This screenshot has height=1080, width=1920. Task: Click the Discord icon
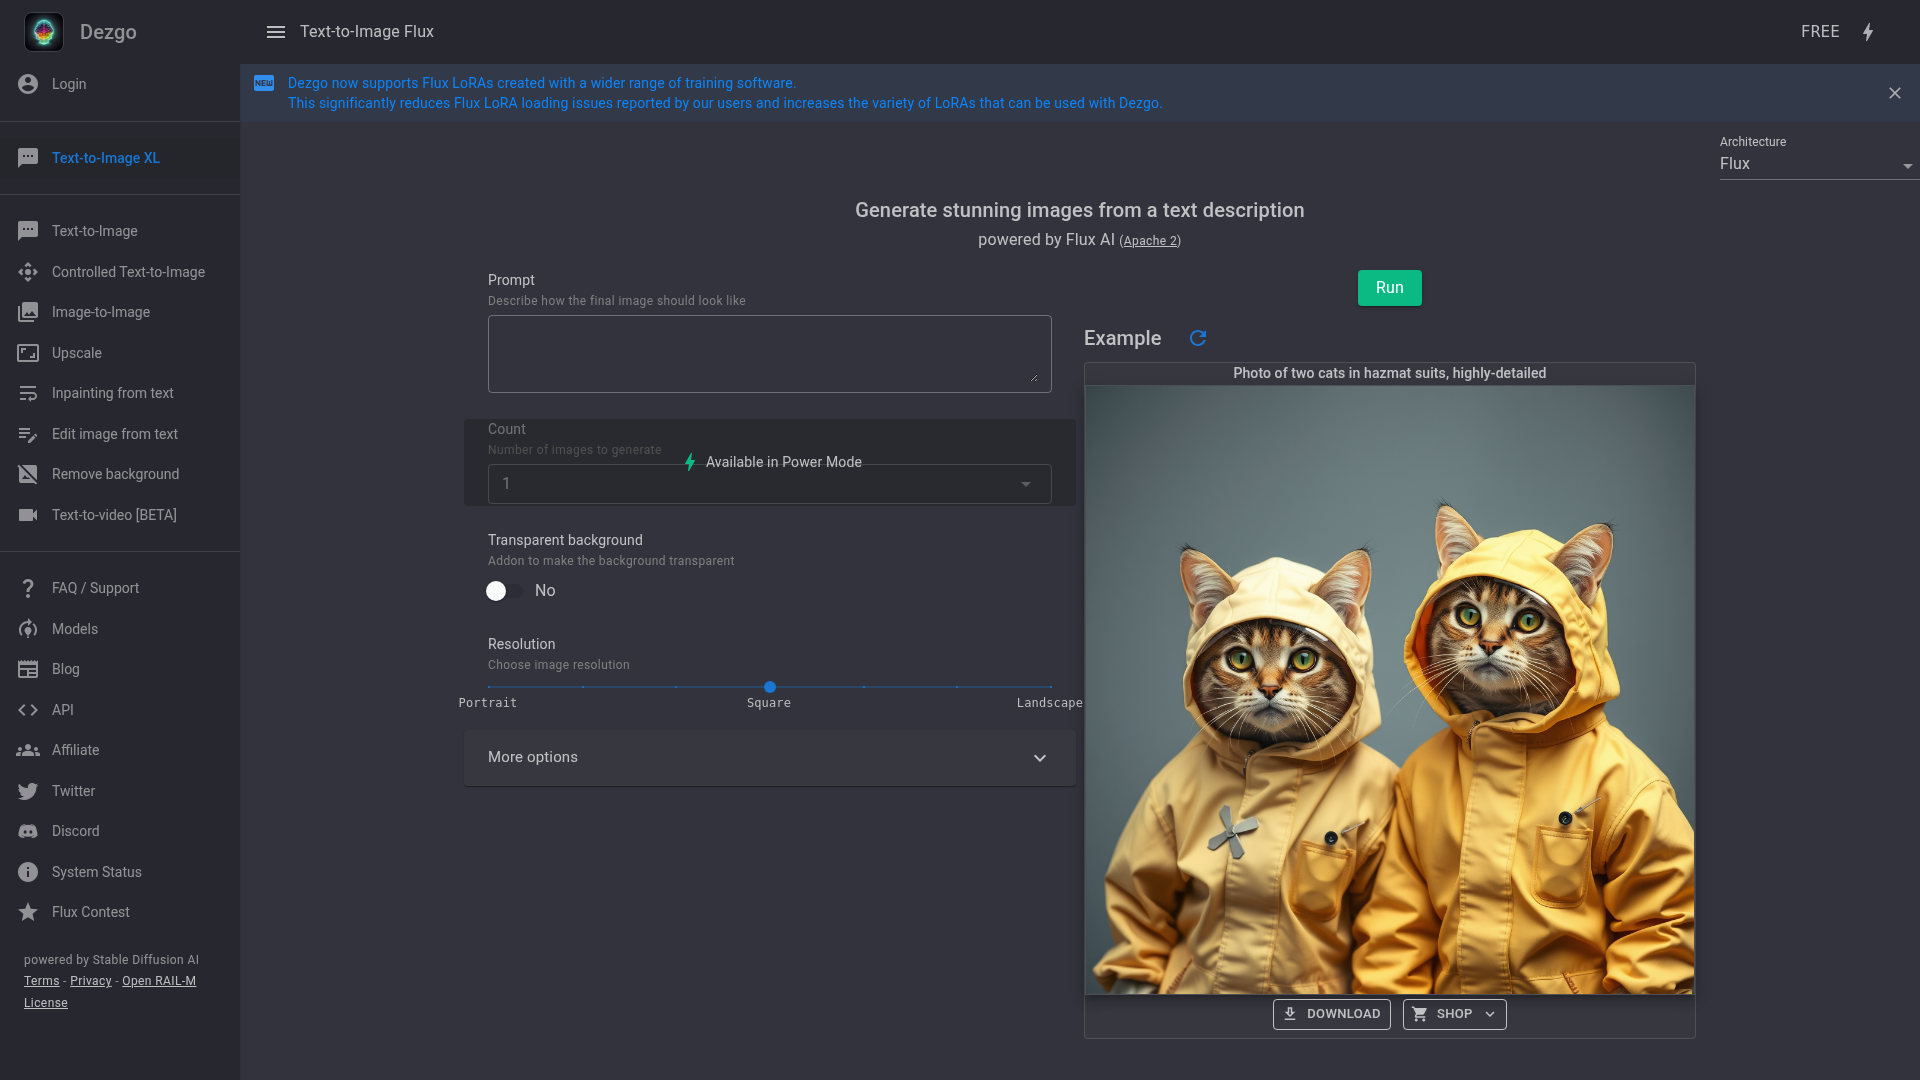[x=28, y=831]
